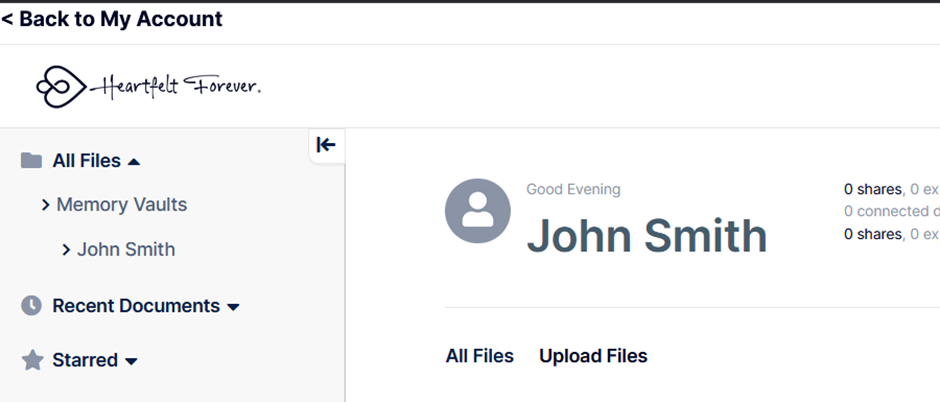Click the star icon next to Starred
The width and height of the screenshot is (940, 402).
(32, 360)
